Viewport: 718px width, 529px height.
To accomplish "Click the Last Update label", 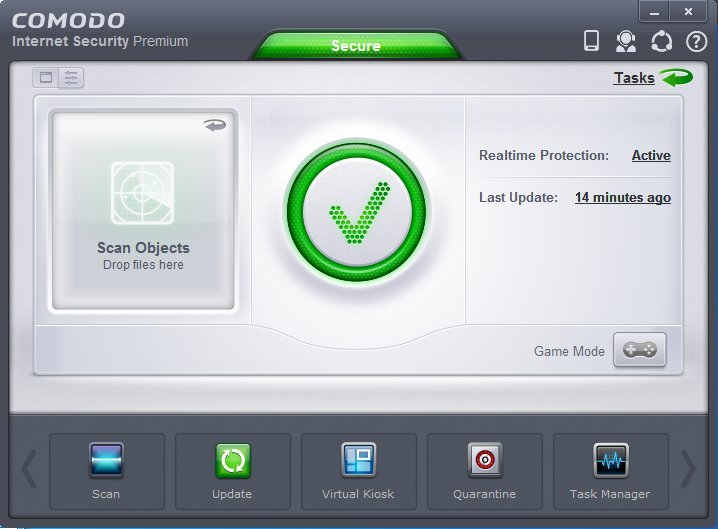I will click(x=518, y=197).
